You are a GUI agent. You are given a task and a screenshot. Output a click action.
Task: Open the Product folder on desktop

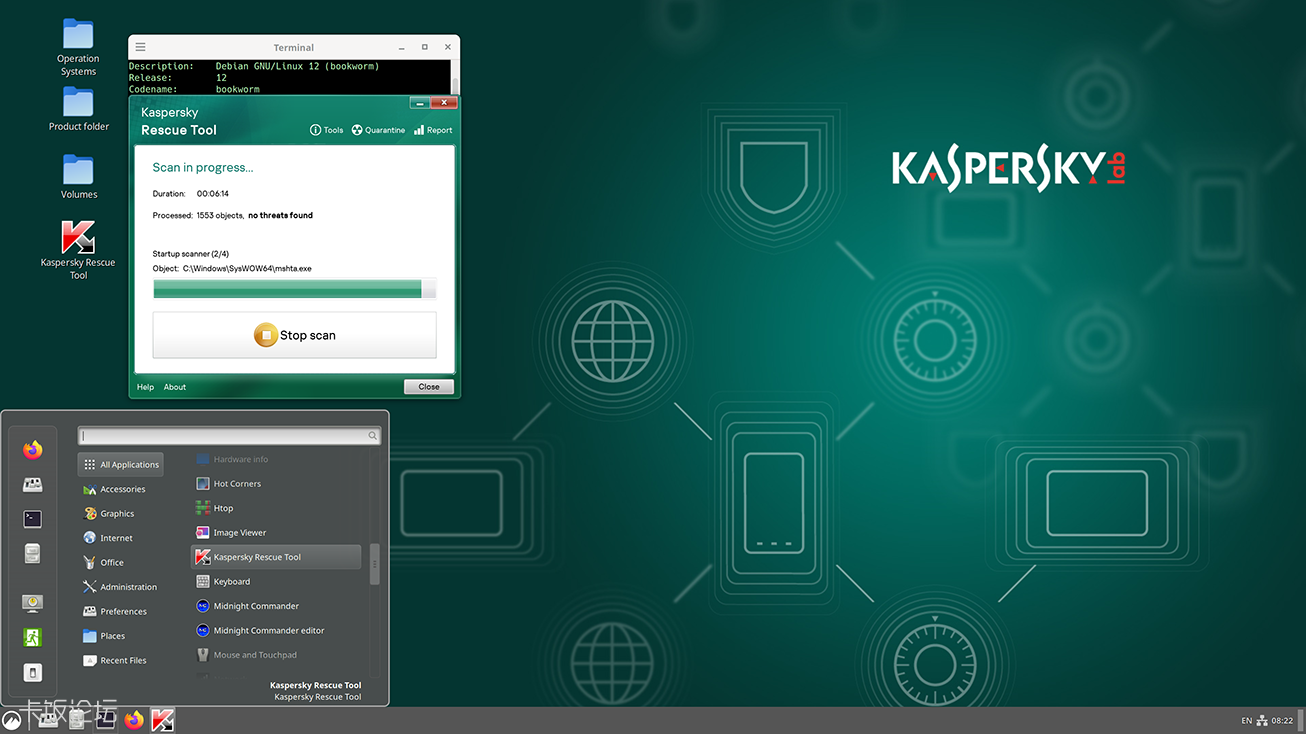tap(78, 109)
